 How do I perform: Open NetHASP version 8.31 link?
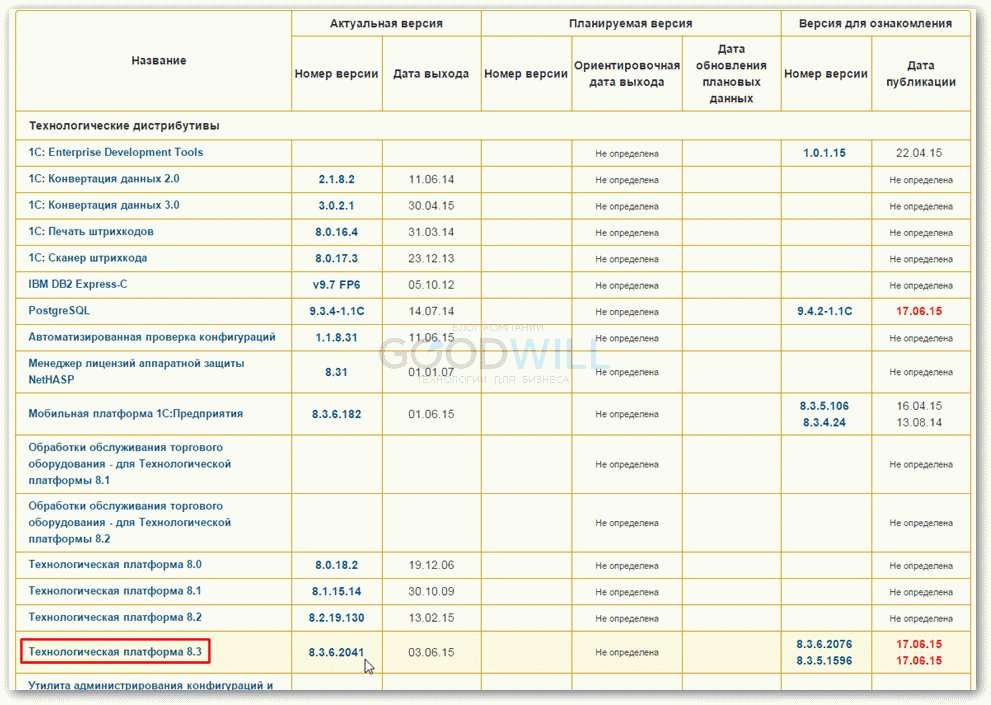(337, 372)
